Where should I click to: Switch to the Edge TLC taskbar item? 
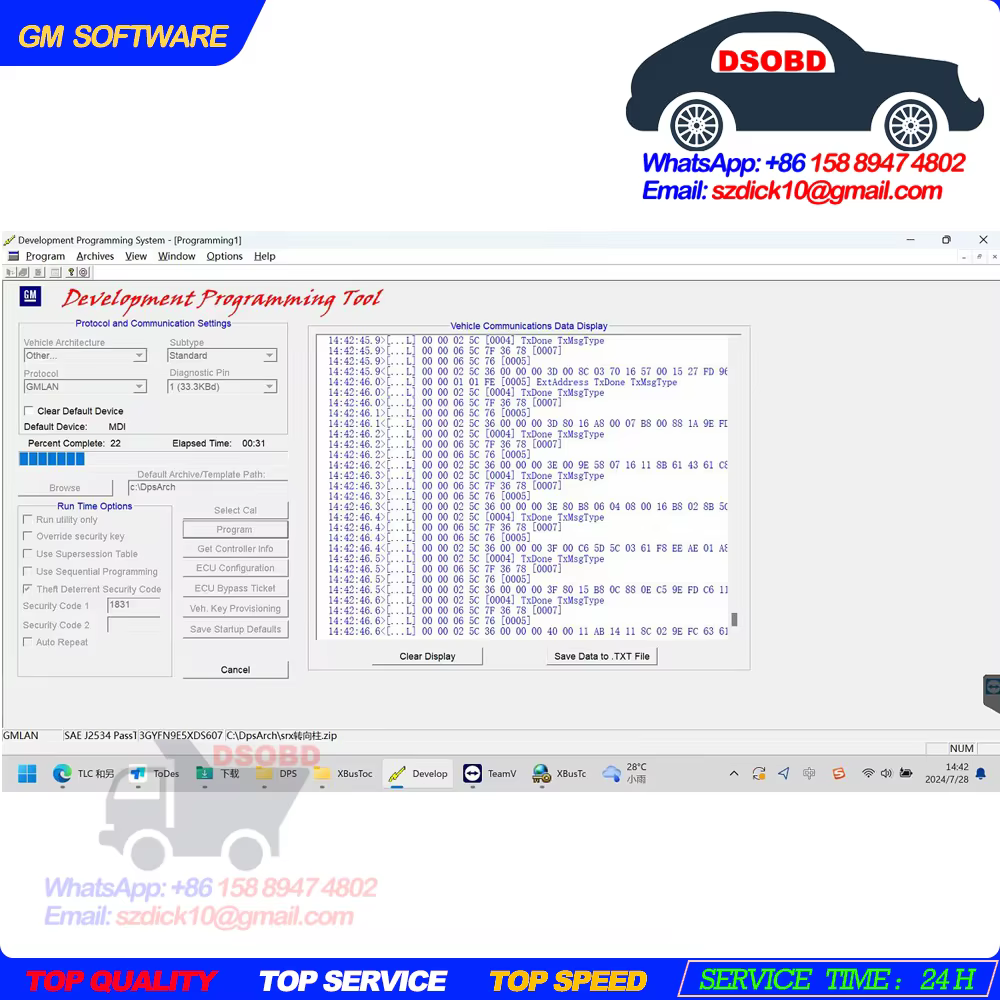pos(83,774)
